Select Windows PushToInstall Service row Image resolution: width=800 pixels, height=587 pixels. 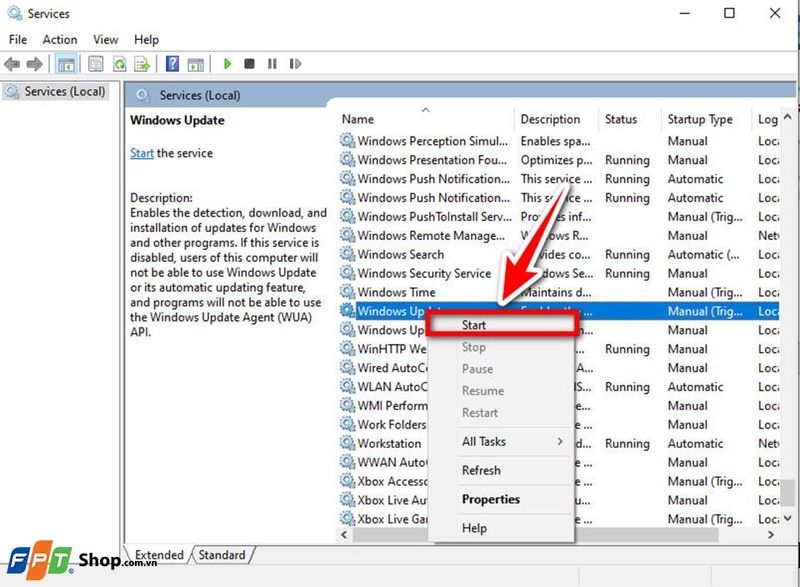tap(559, 216)
